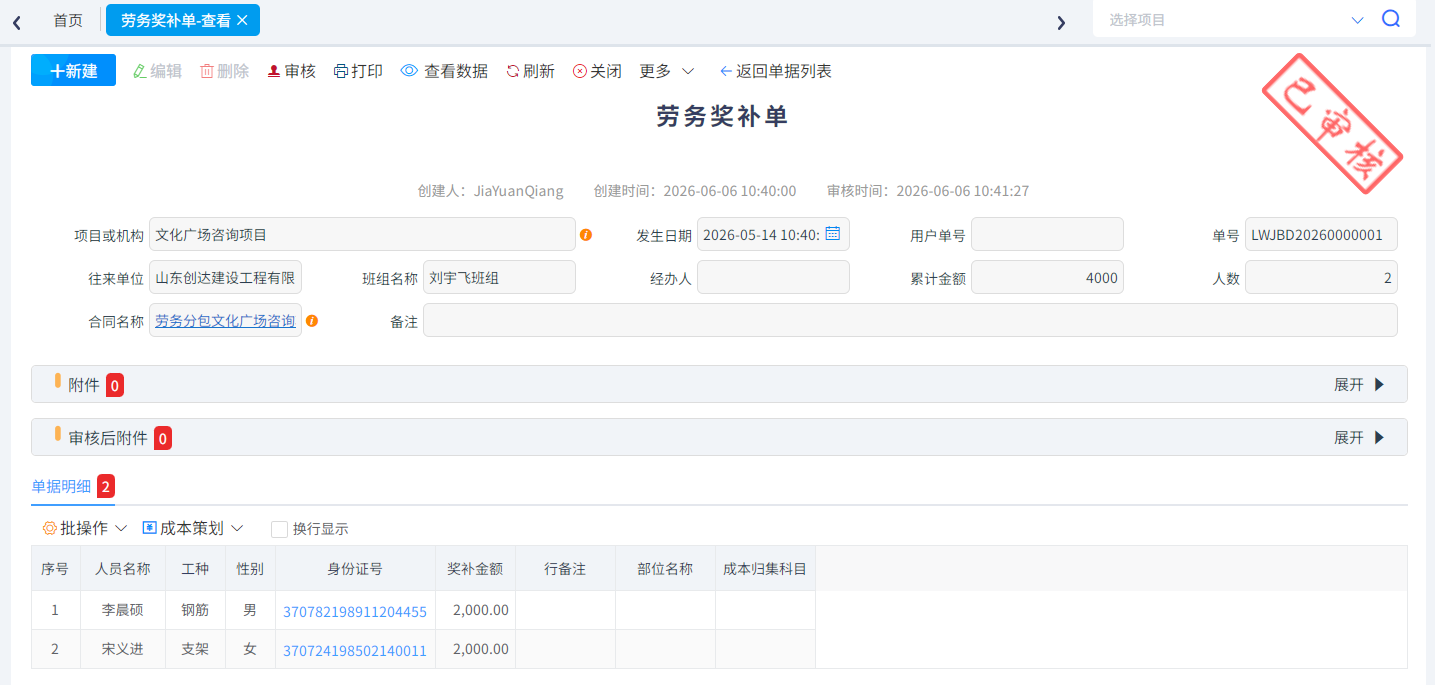Click the 奖补金额 column header
This screenshot has height=685, width=1435.
(475, 569)
